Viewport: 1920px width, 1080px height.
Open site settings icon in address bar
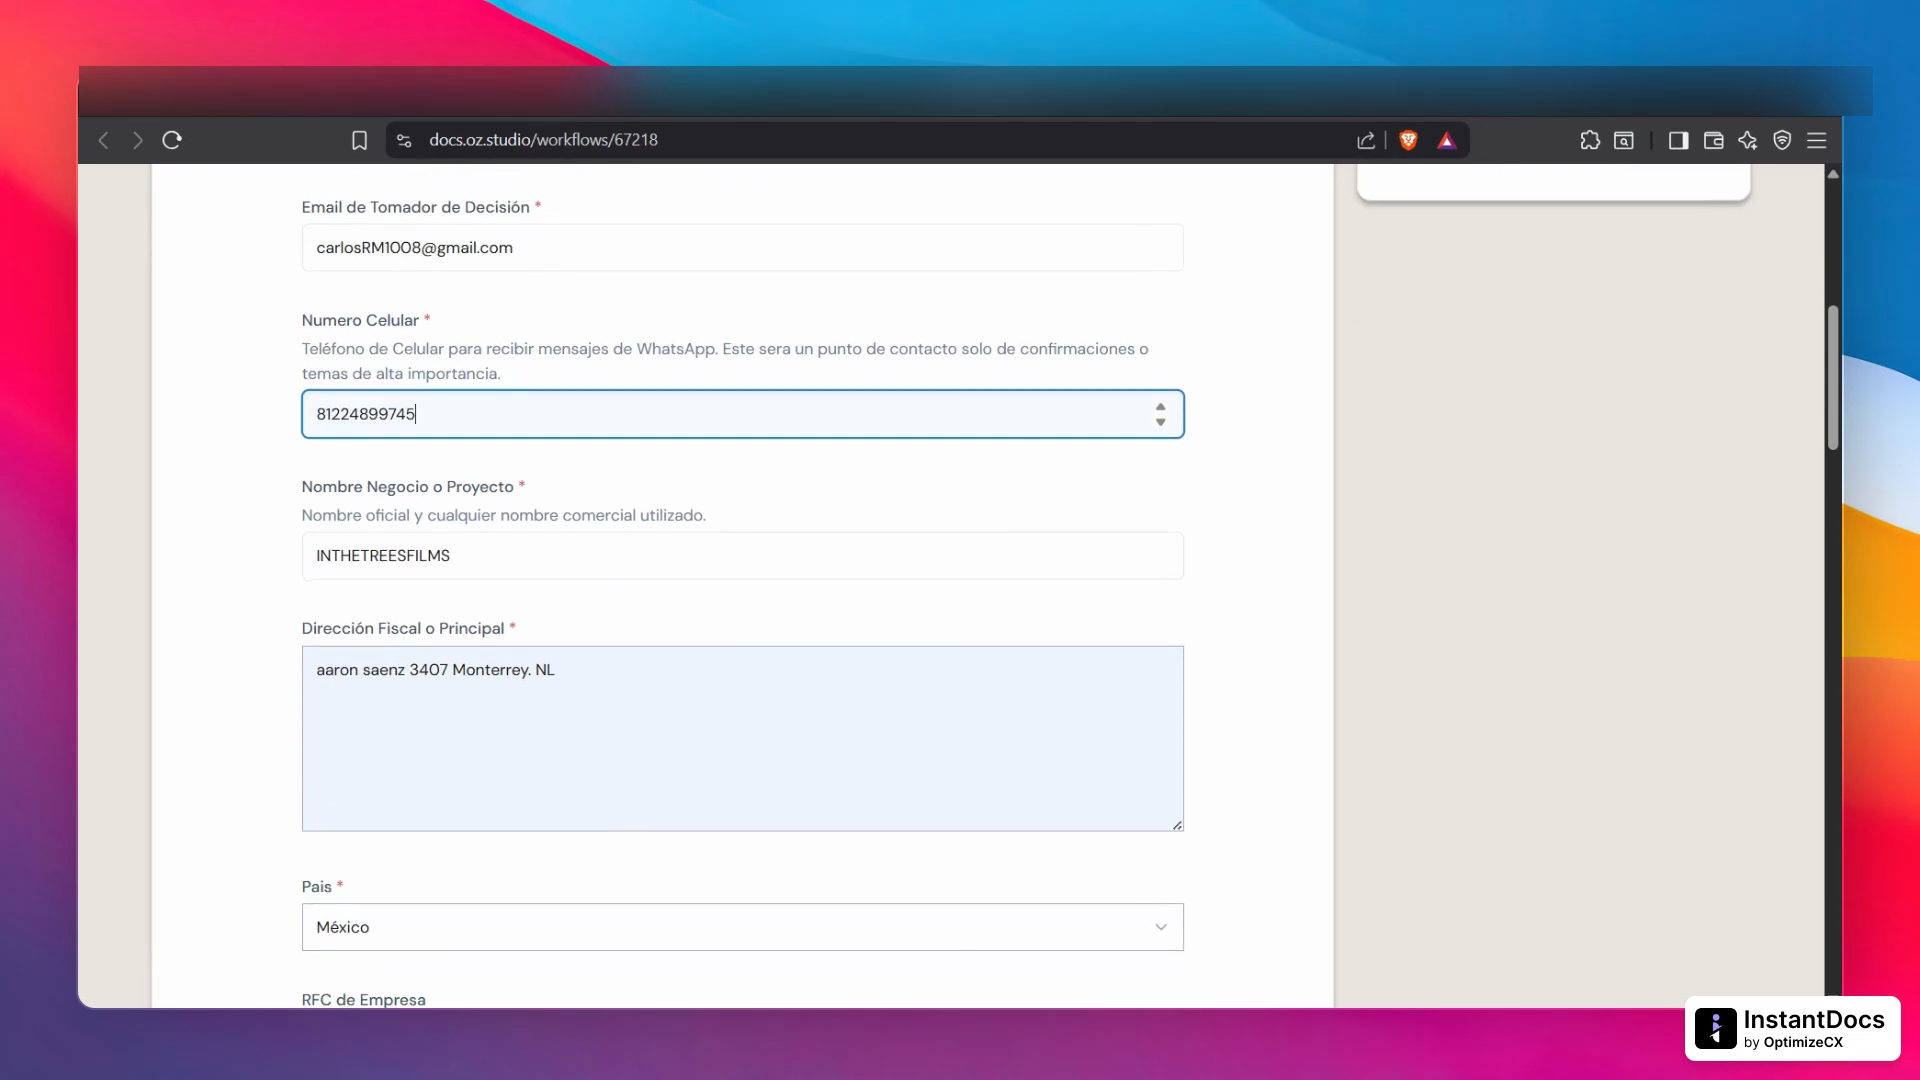pyautogui.click(x=404, y=140)
